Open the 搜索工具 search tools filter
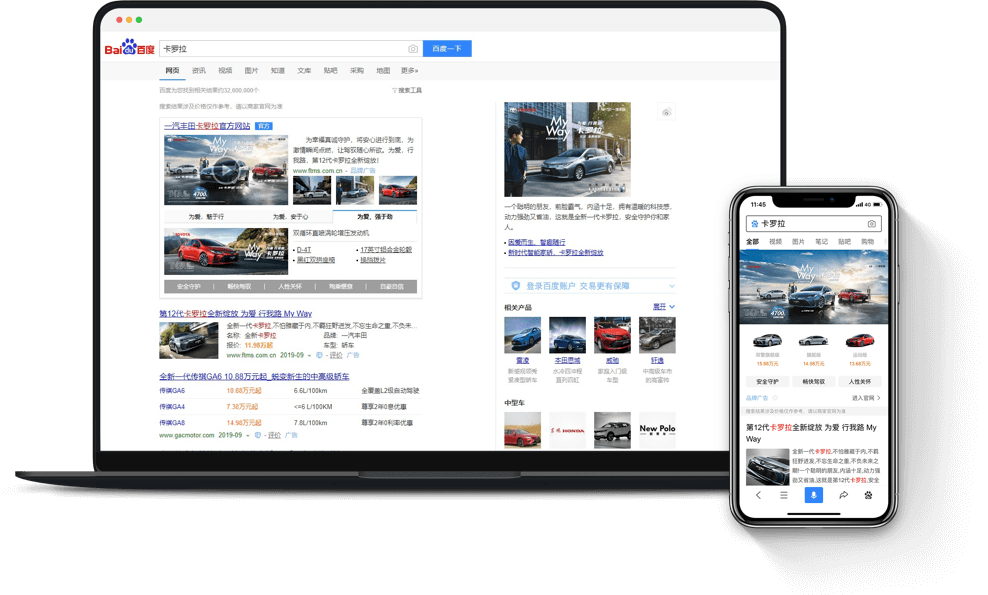The image size is (988, 595). pyautogui.click(x=407, y=91)
